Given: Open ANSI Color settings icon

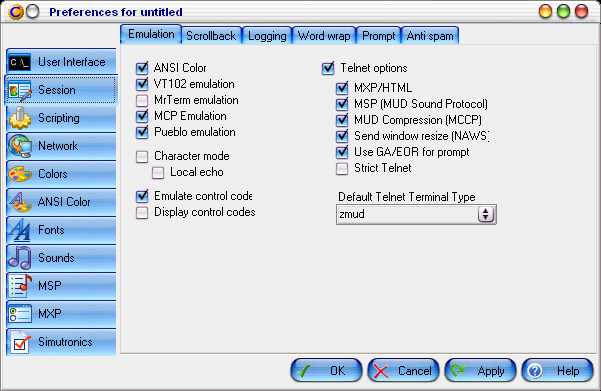Looking at the screenshot, I should (x=20, y=202).
